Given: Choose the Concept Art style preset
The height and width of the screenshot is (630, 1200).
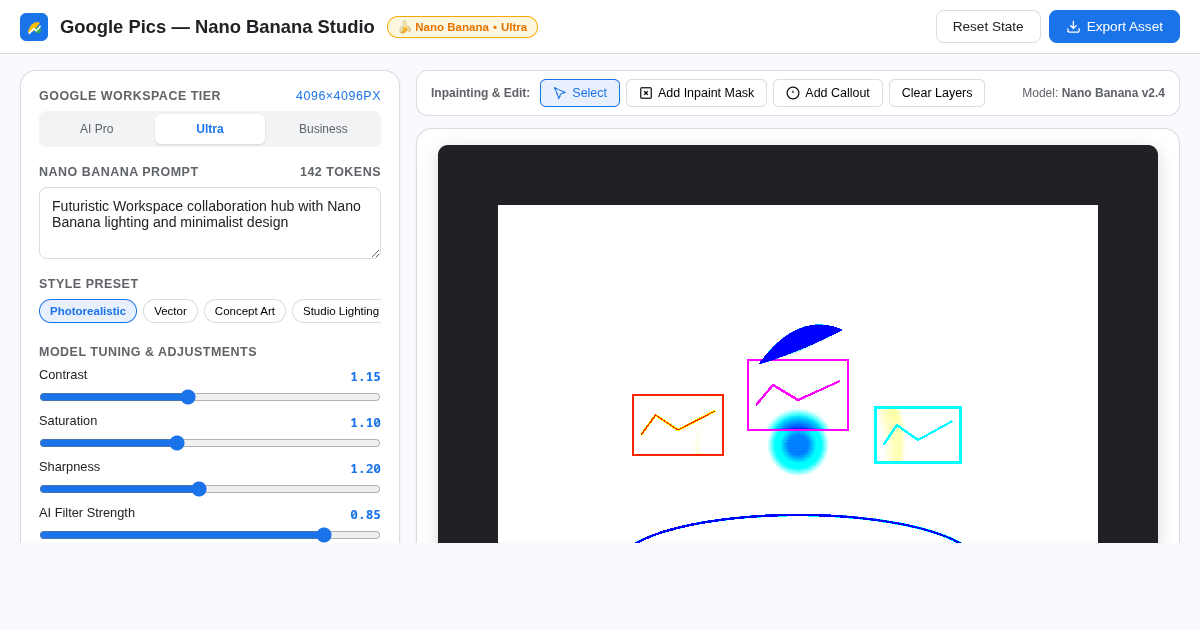Looking at the screenshot, I should (x=245, y=311).
